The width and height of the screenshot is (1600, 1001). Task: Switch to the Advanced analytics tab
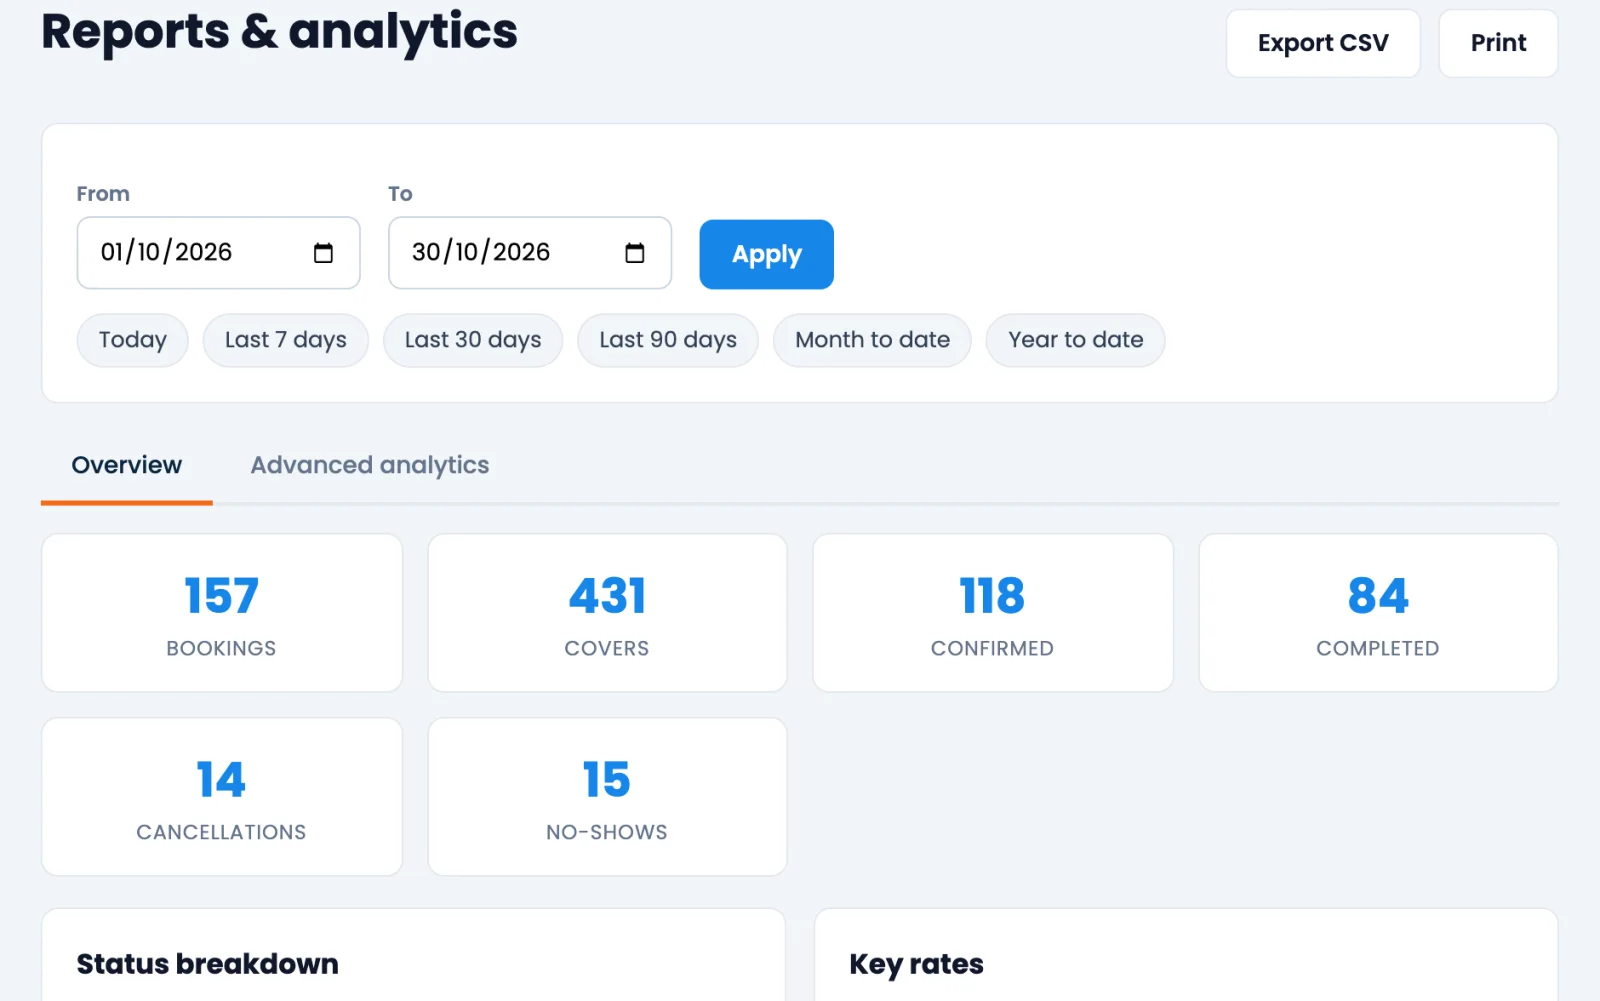click(x=370, y=466)
